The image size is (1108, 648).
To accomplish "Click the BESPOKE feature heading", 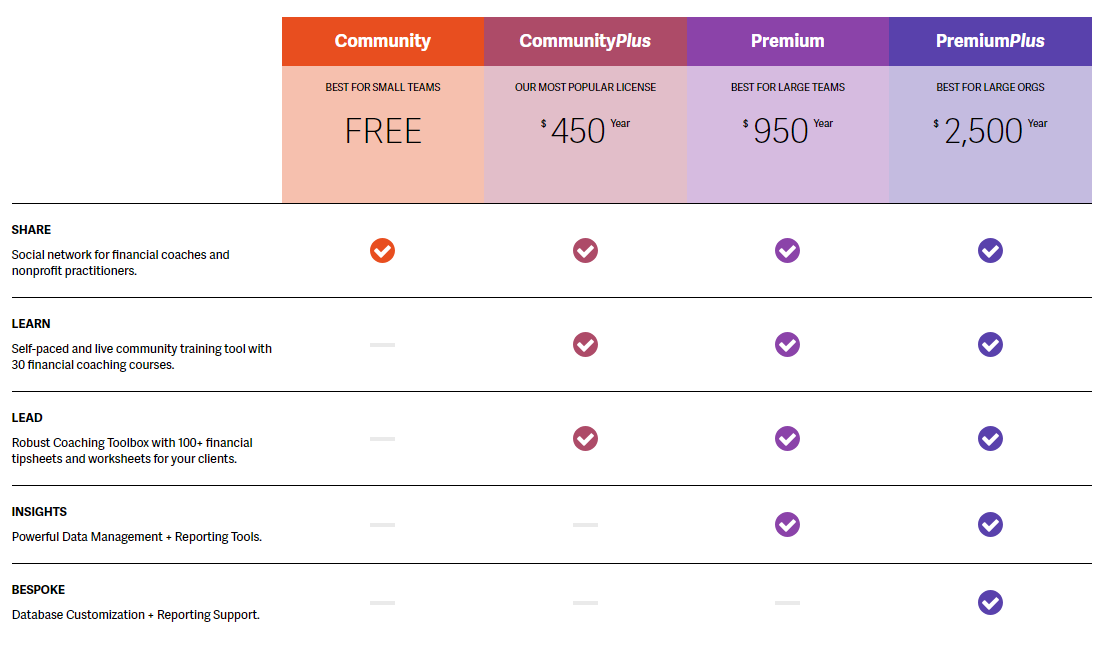I will pos(38,590).
